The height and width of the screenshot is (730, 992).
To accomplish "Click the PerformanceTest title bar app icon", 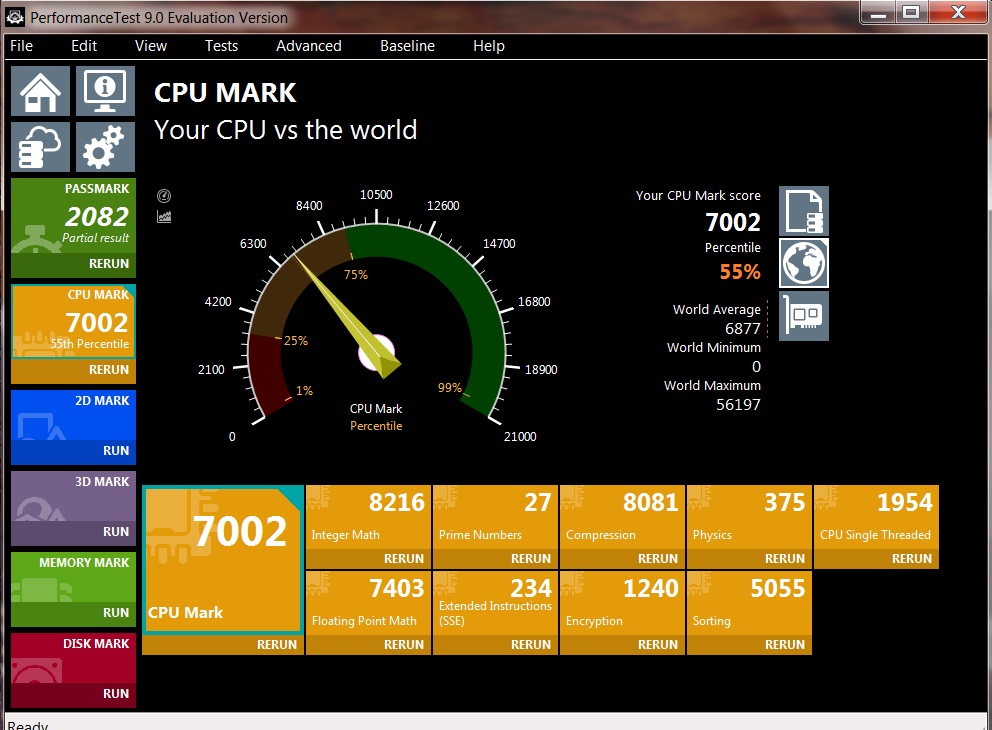I will point(15,17).
